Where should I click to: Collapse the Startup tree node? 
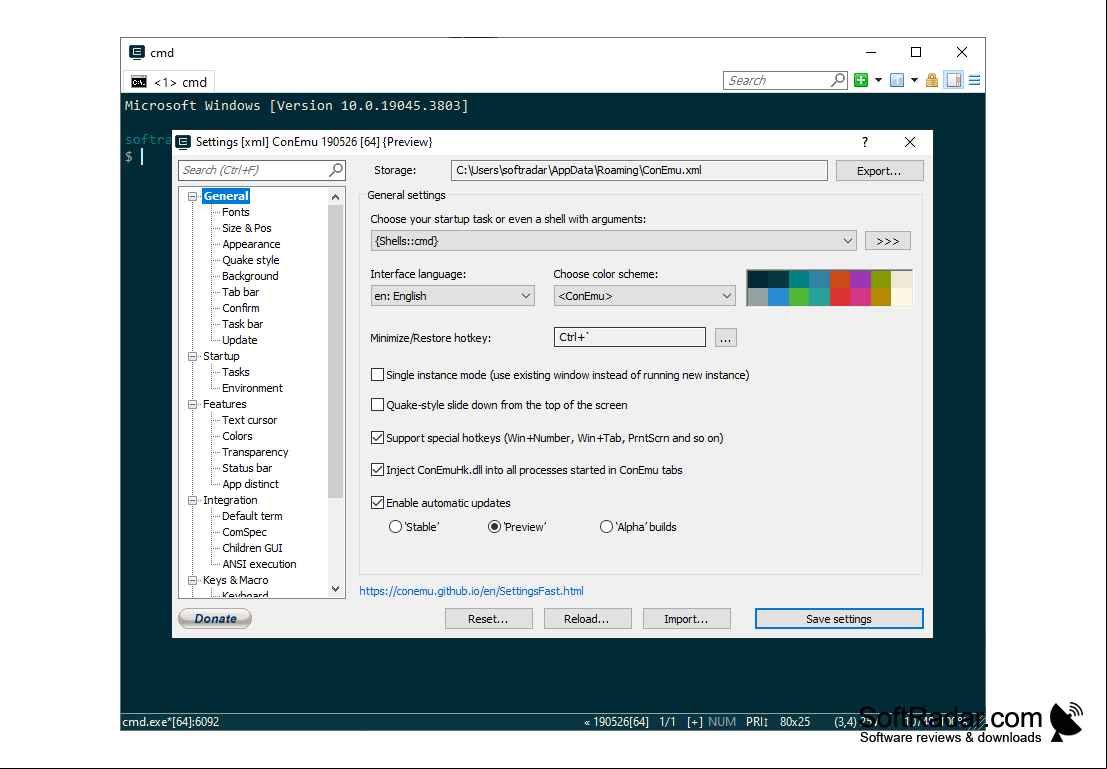(192, 357)
